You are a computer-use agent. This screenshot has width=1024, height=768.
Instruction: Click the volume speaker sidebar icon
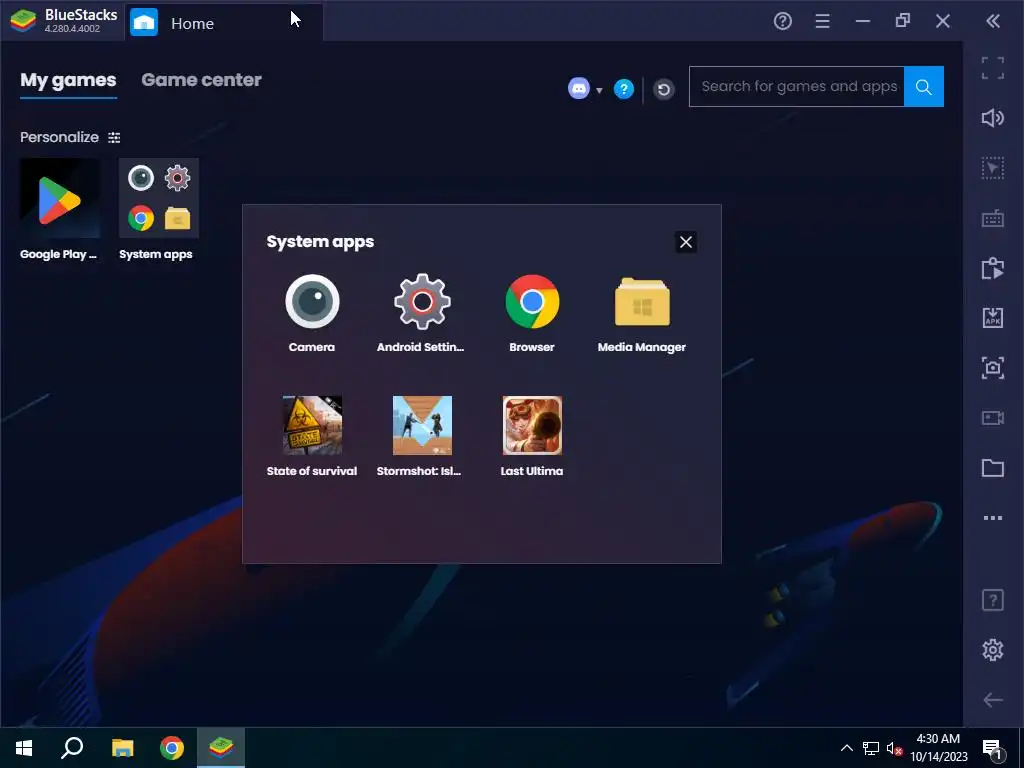[993, 118]
